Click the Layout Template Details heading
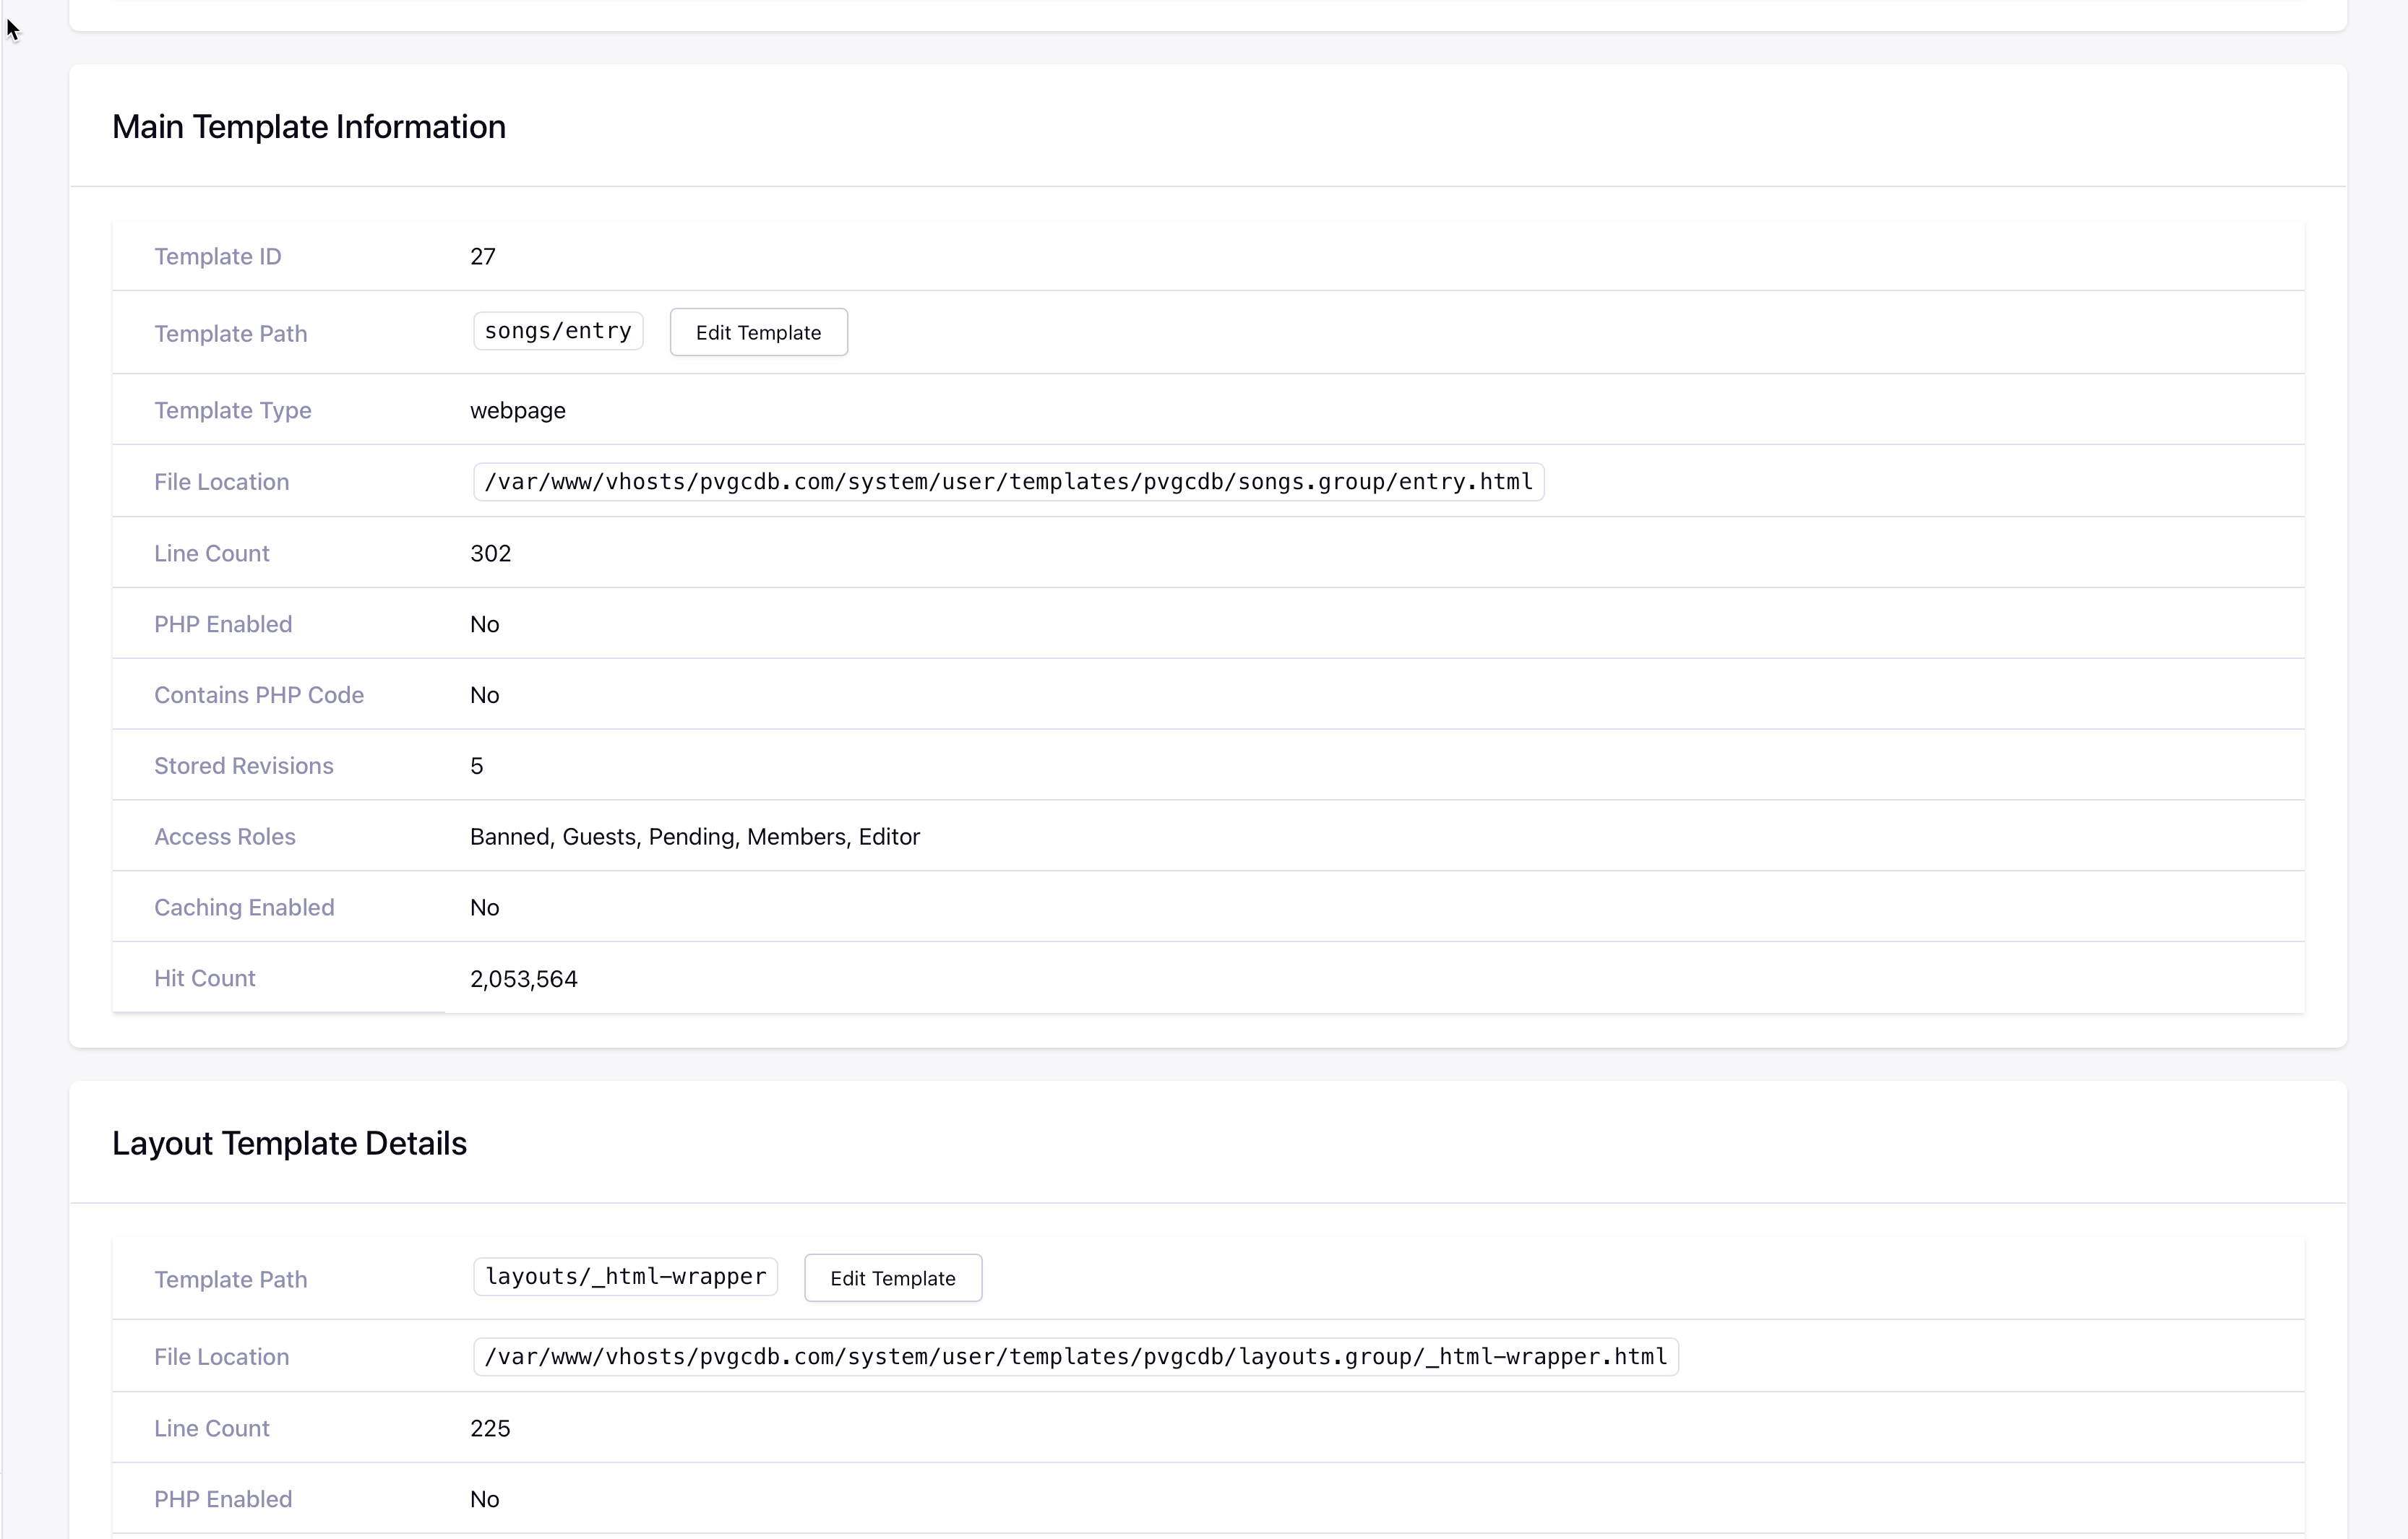Image resolution: width=2408 pixels, height=1539 pixels. (x=289, y=1143)
